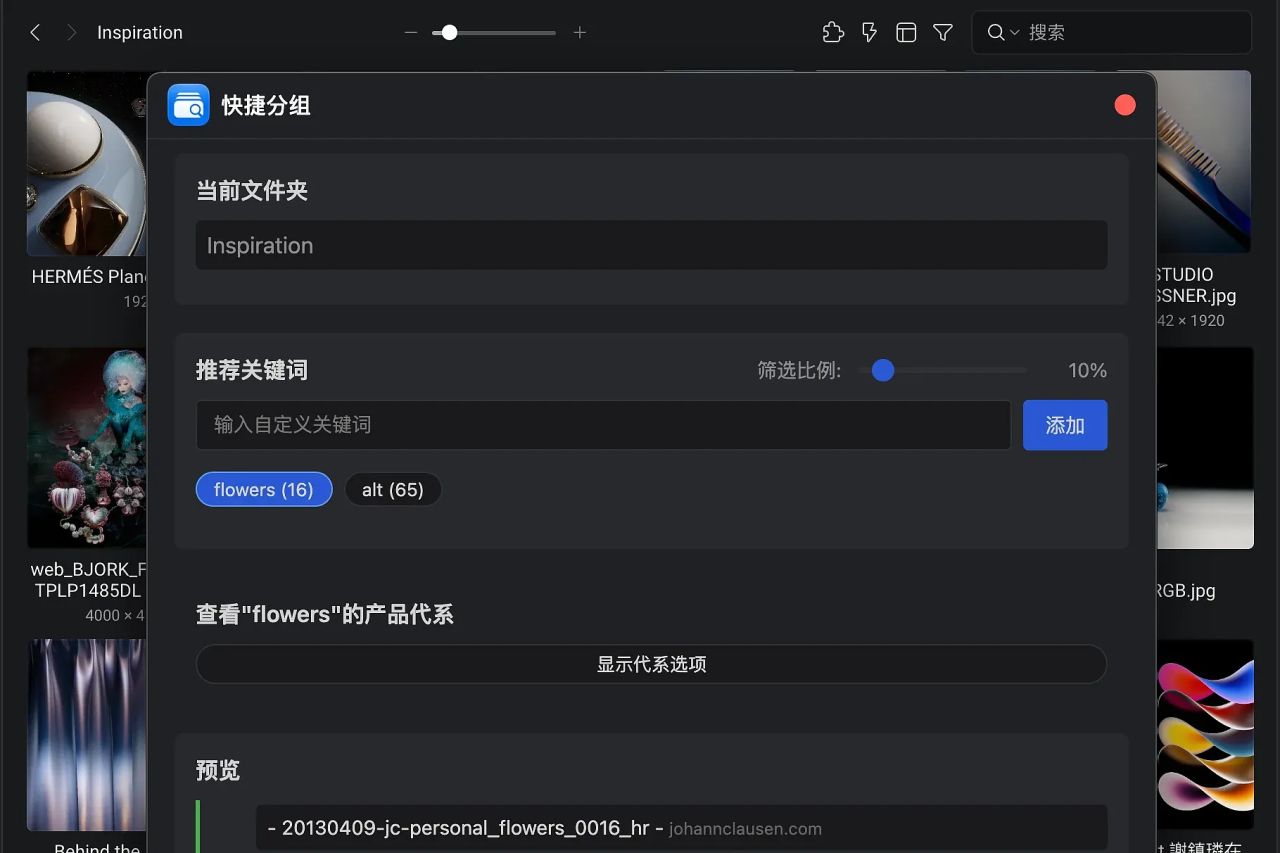
Task: Click the 添加 button
Action: 1065,425
